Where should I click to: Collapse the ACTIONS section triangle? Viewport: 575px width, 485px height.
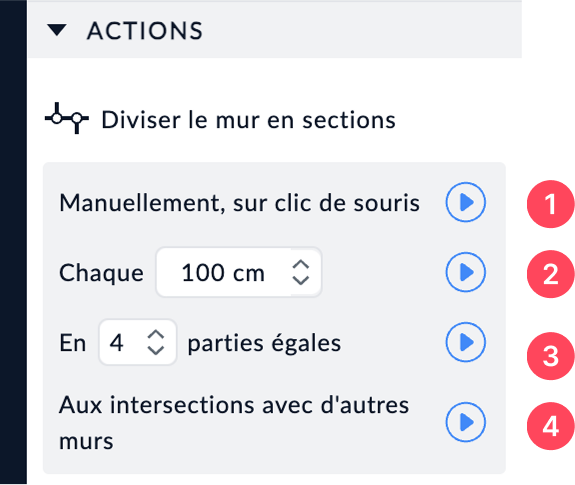pos(57,30)
